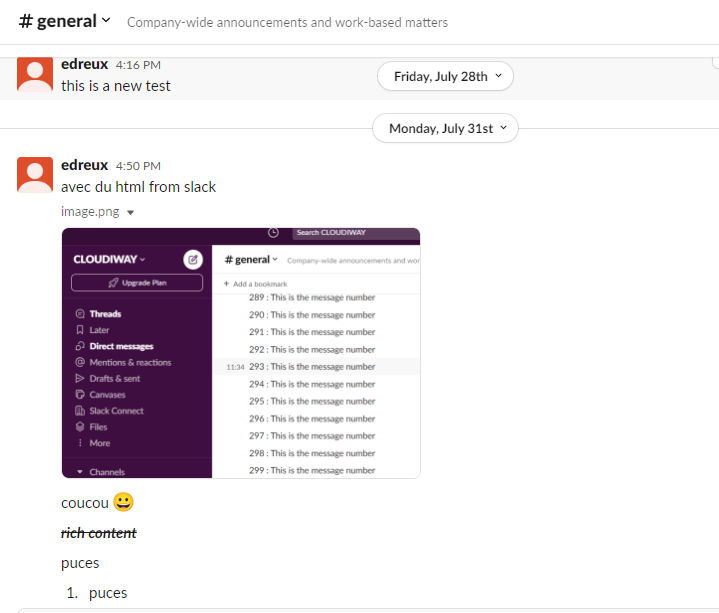Open edreux profile name on the 4:50 PM message

pos(84,165)
